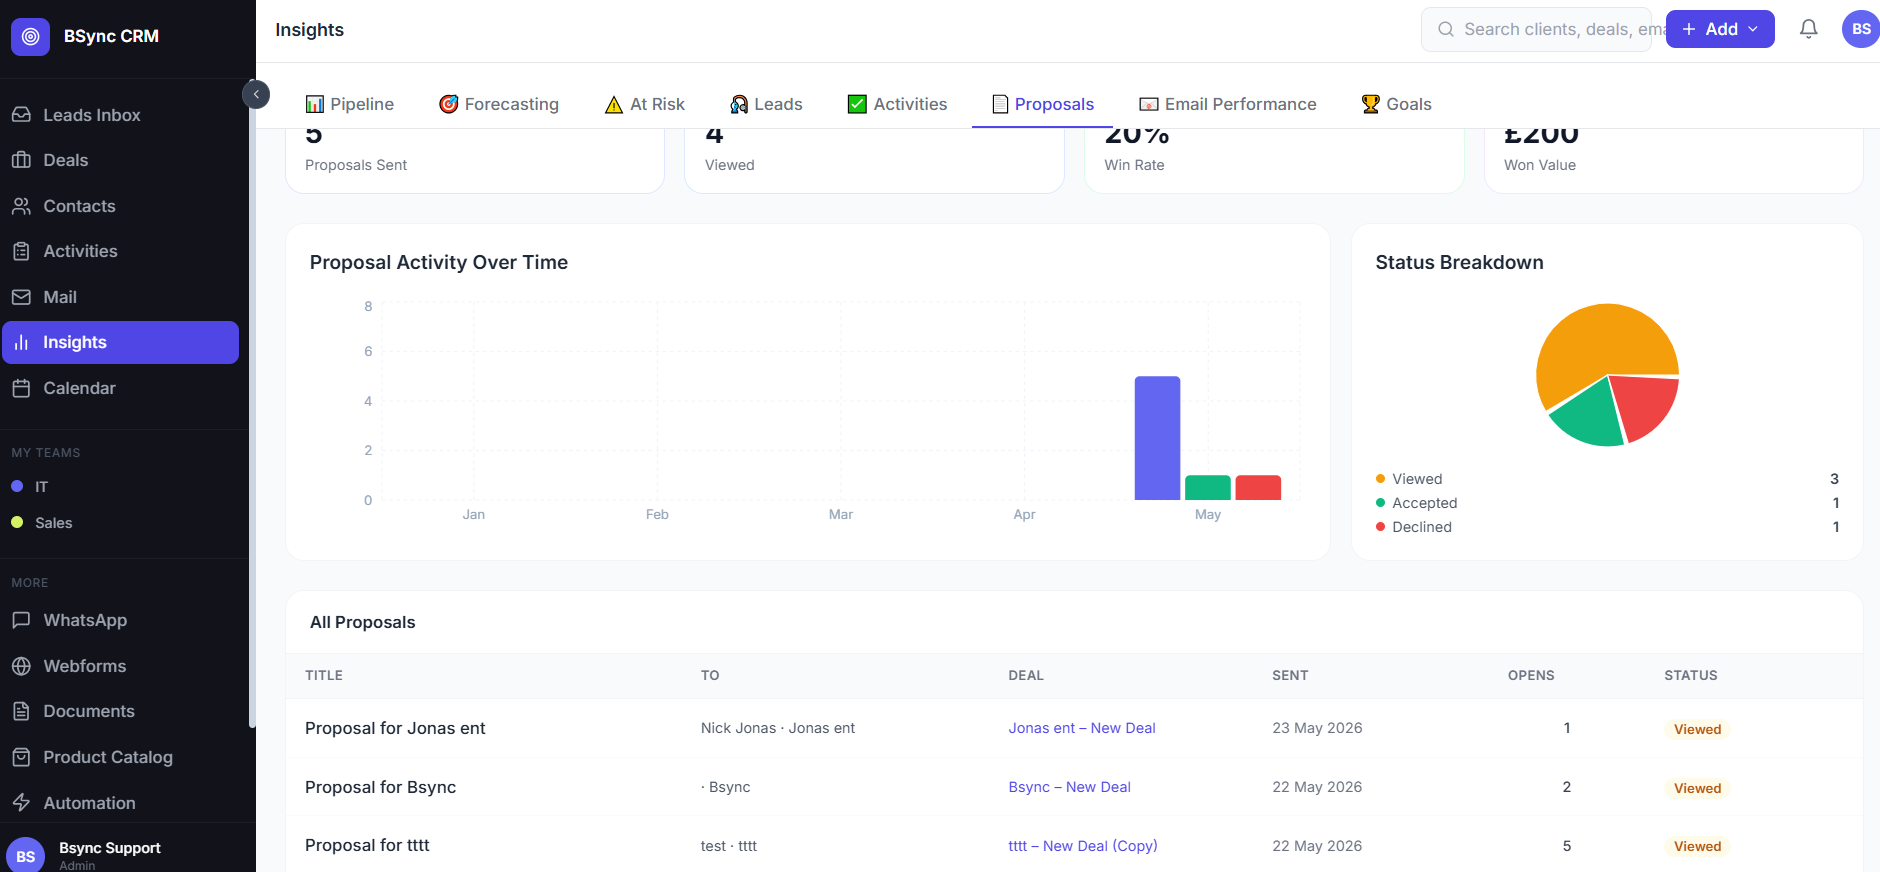This screenshot has width=1880, height=872.
Task: Open the Jonas ent – New Deal link
Action: pyautogui.click(x=1081, y=728)
